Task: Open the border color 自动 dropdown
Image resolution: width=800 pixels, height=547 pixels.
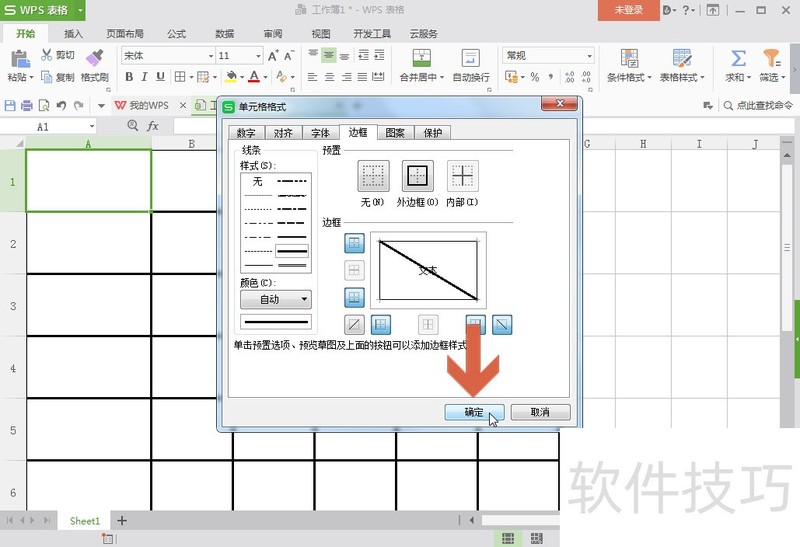Action: pyautogui.click(x=276, y=299)
